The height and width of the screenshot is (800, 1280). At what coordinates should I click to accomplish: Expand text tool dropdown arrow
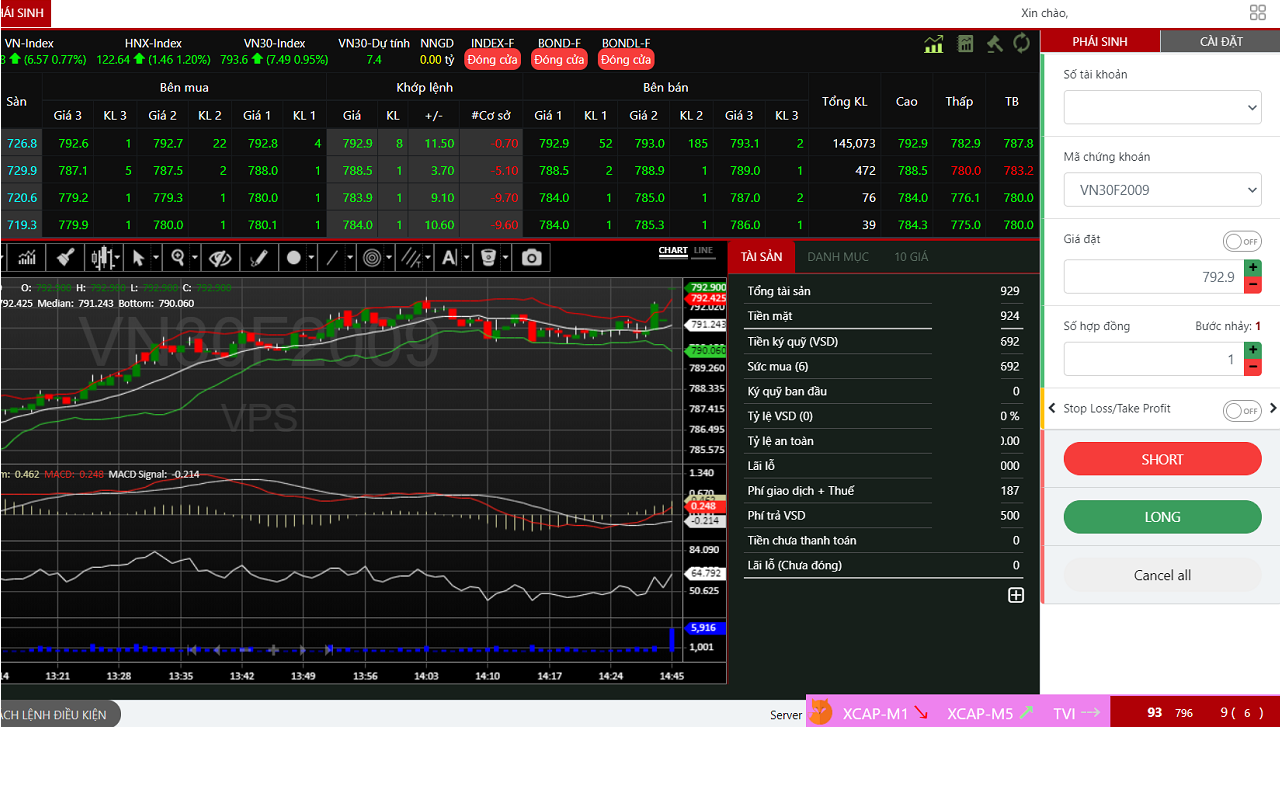point(467,258)
